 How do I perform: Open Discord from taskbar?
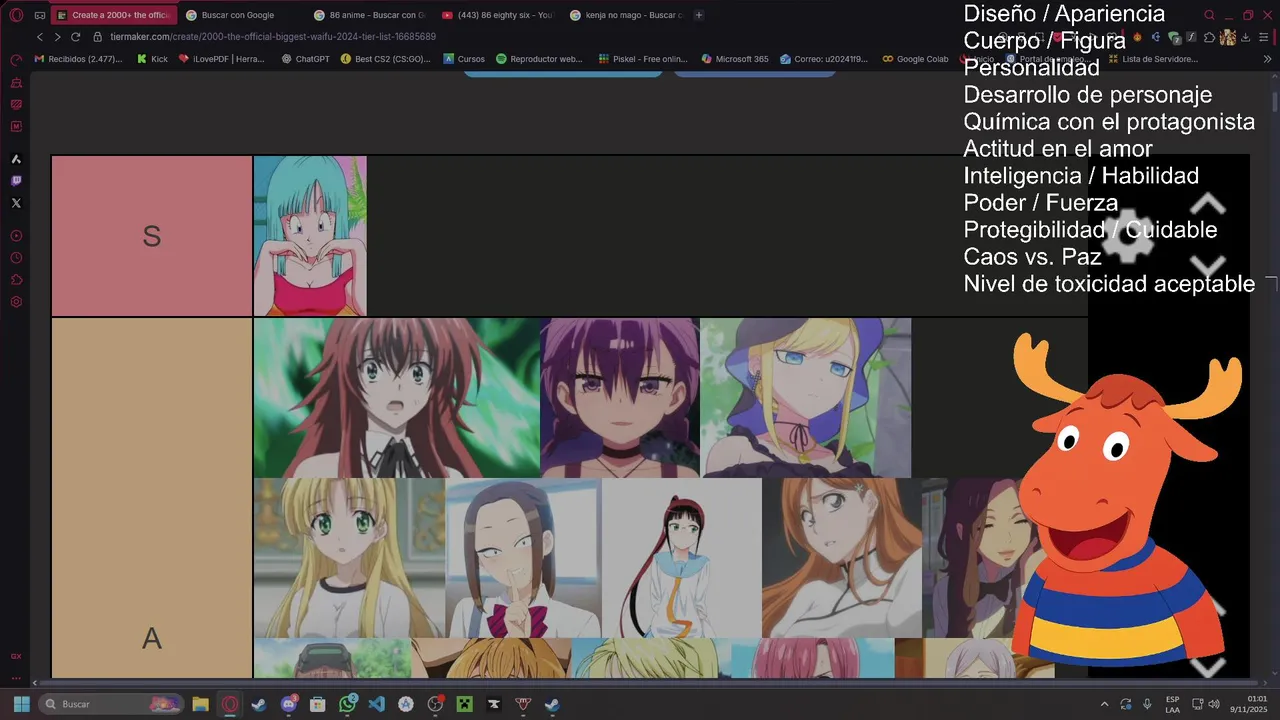(288, 704)
